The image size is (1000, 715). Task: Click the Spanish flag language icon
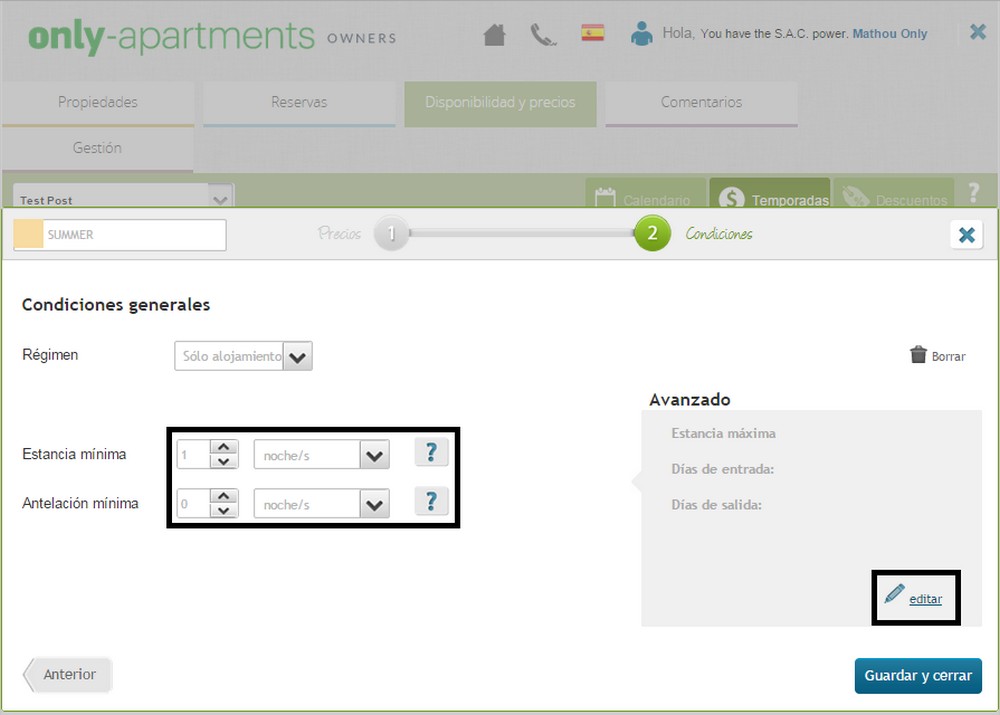point(593,33)
